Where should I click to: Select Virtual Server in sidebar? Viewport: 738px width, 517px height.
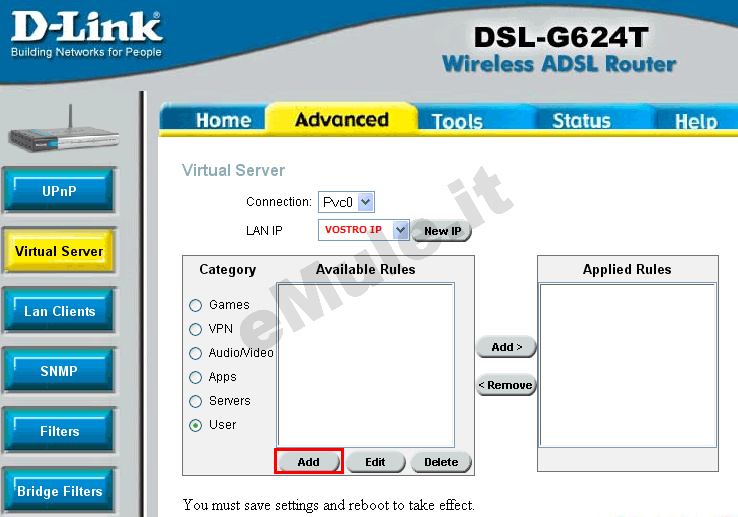[59, 250]
